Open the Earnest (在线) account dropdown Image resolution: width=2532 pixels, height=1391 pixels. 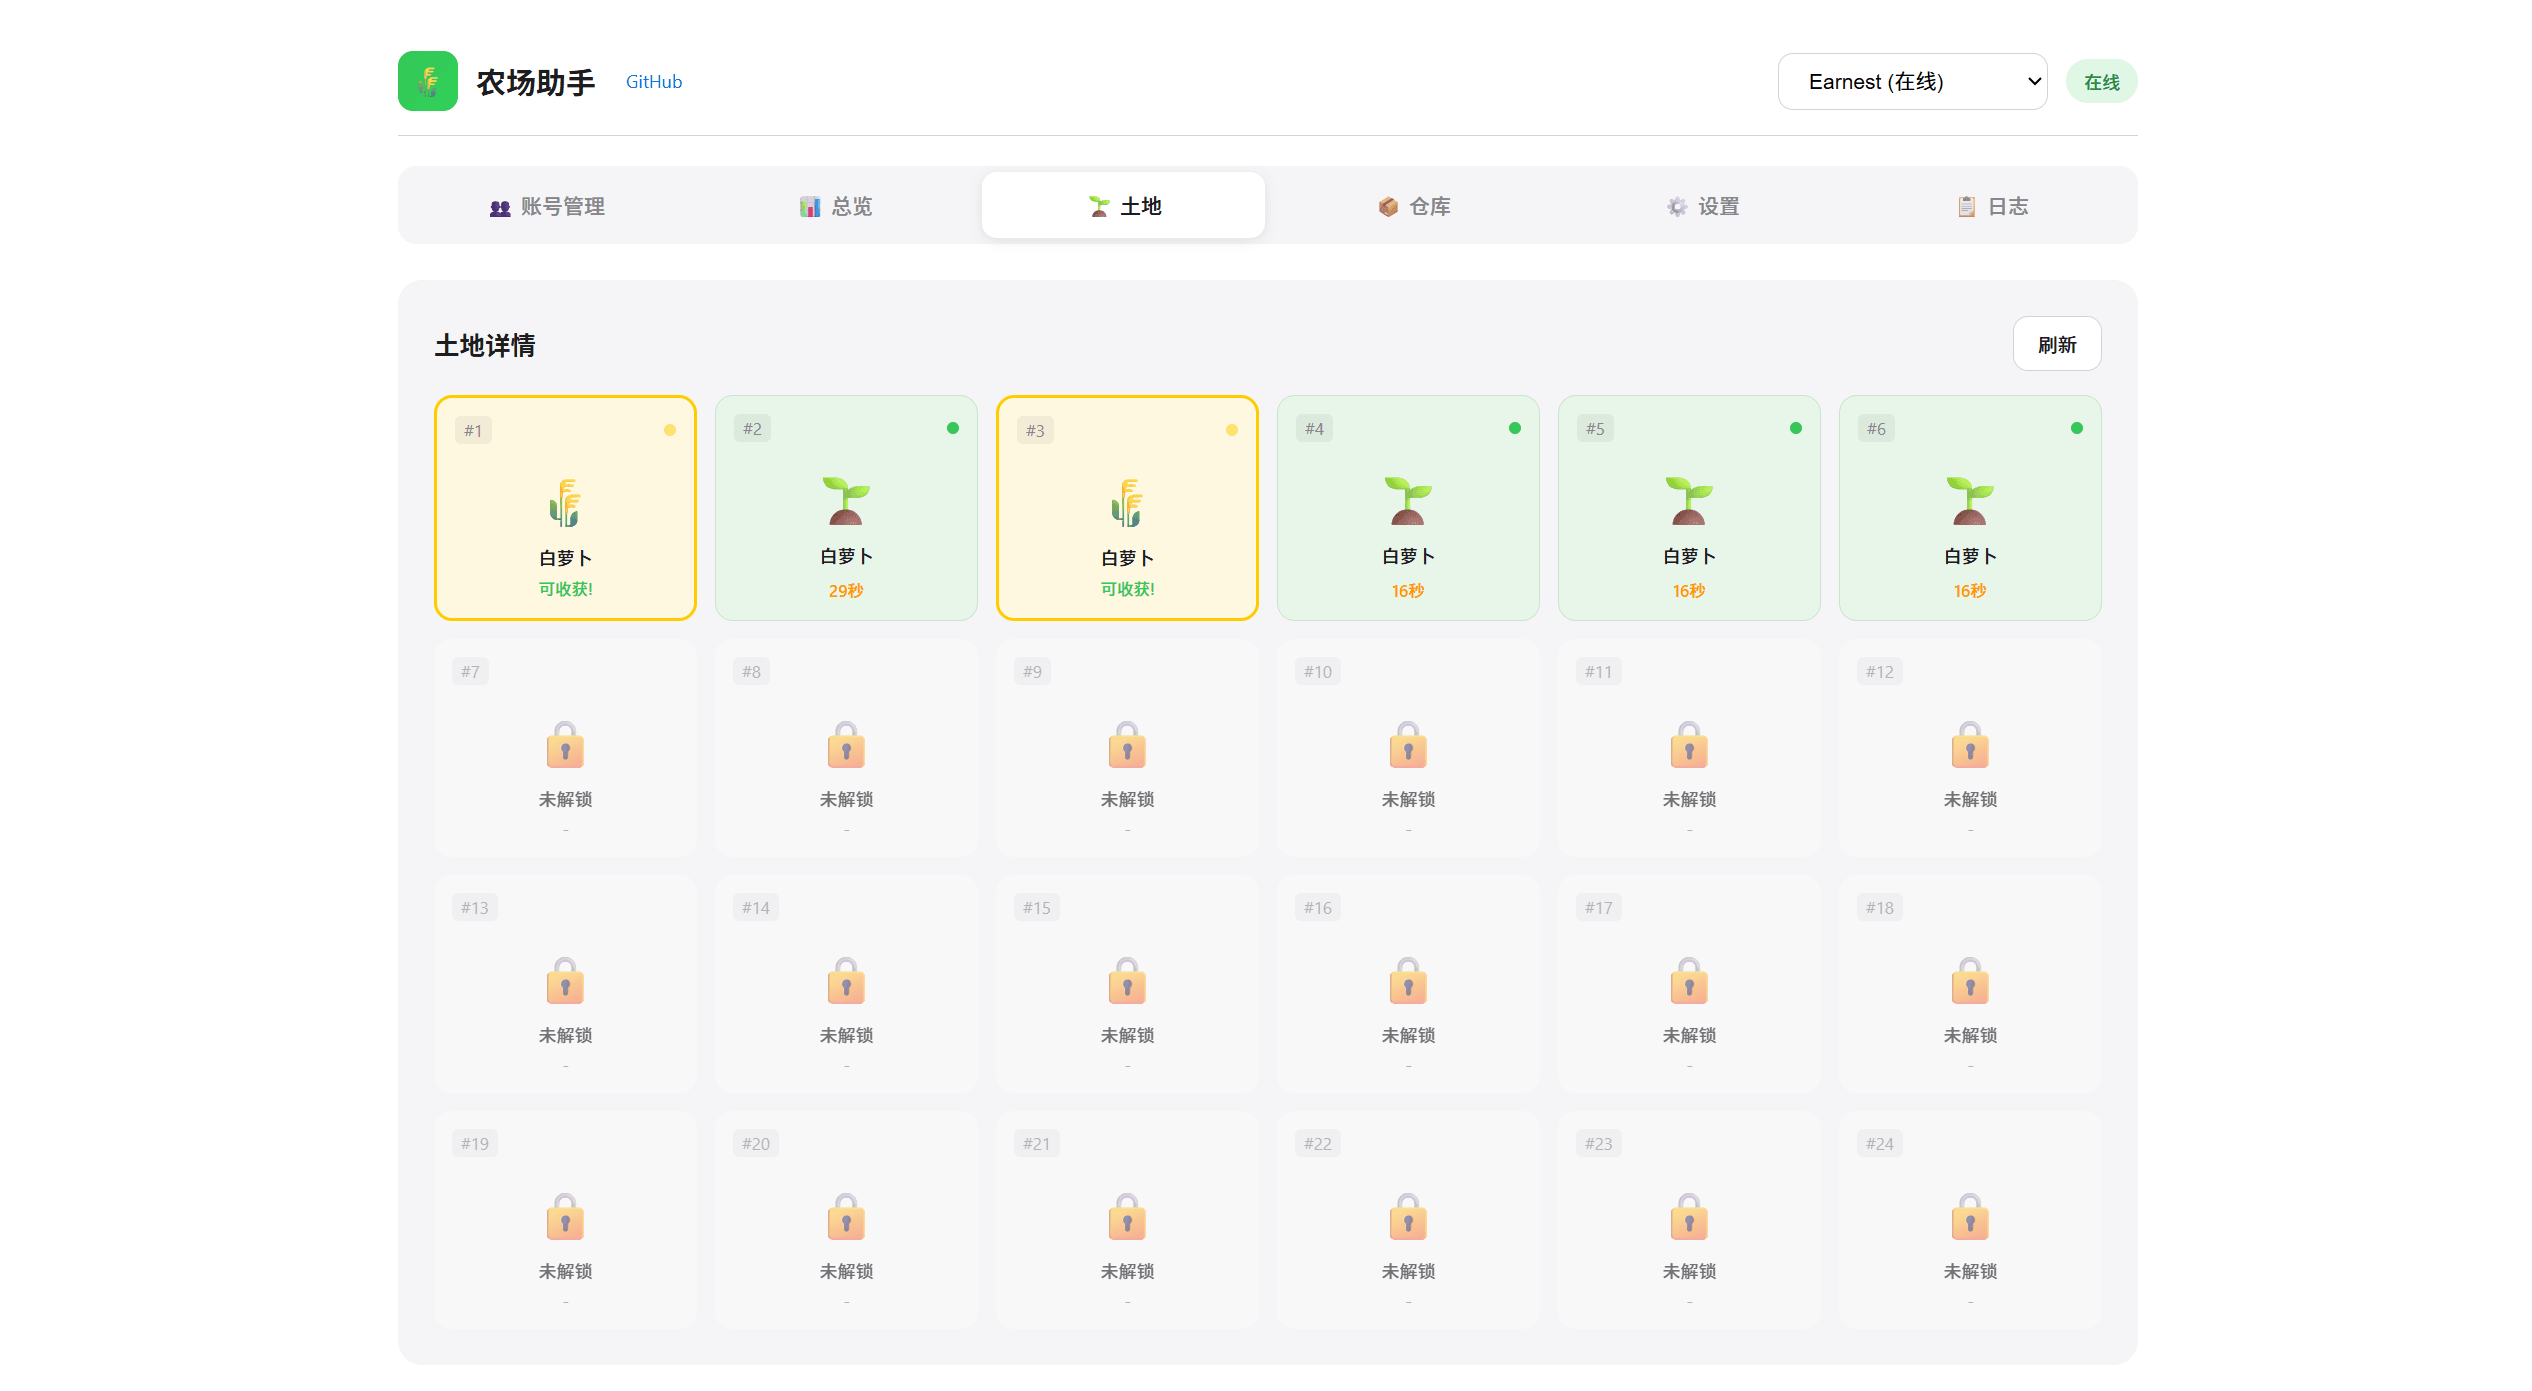tap(1912, 82)
